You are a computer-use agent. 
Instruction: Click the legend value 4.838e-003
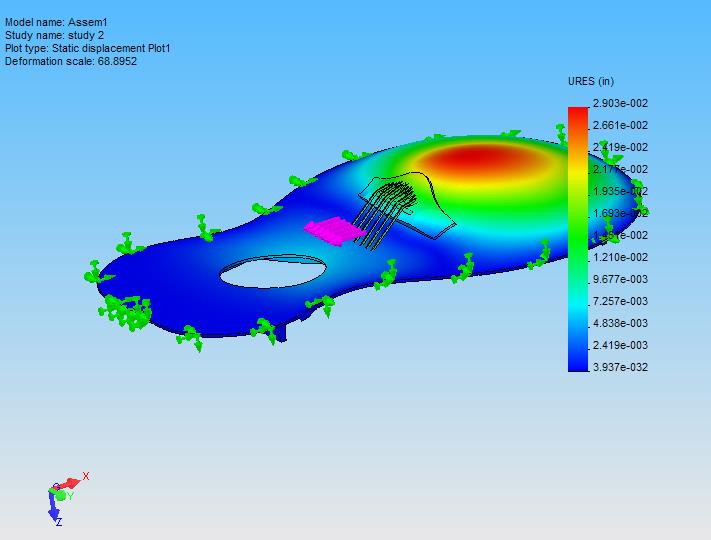(620, 323)
